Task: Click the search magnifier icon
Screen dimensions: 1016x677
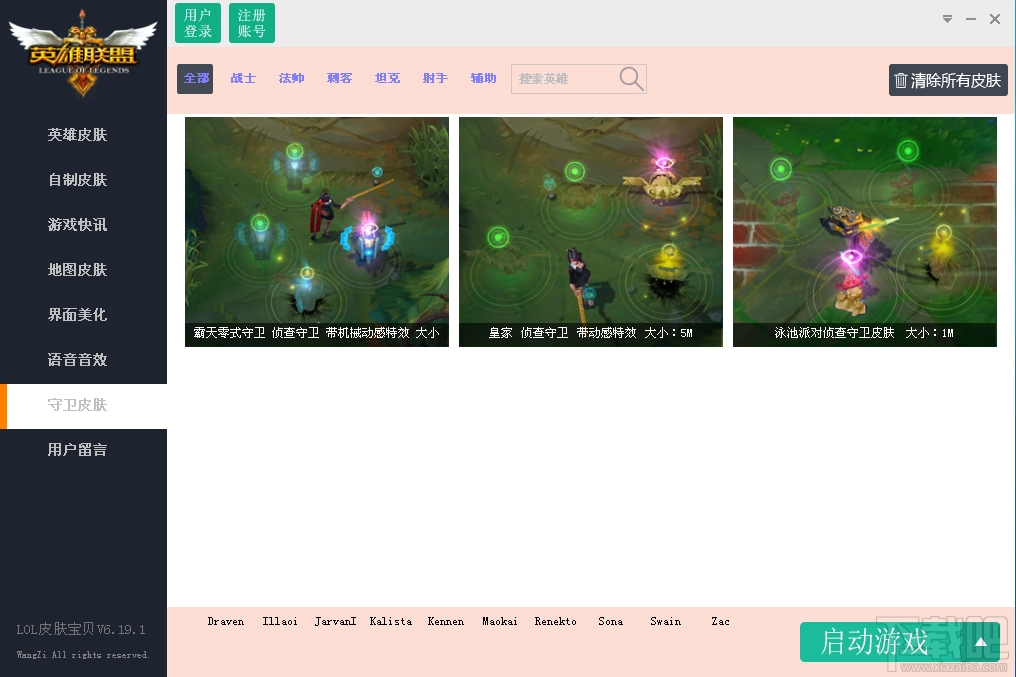Action: (x=631, y=78)
